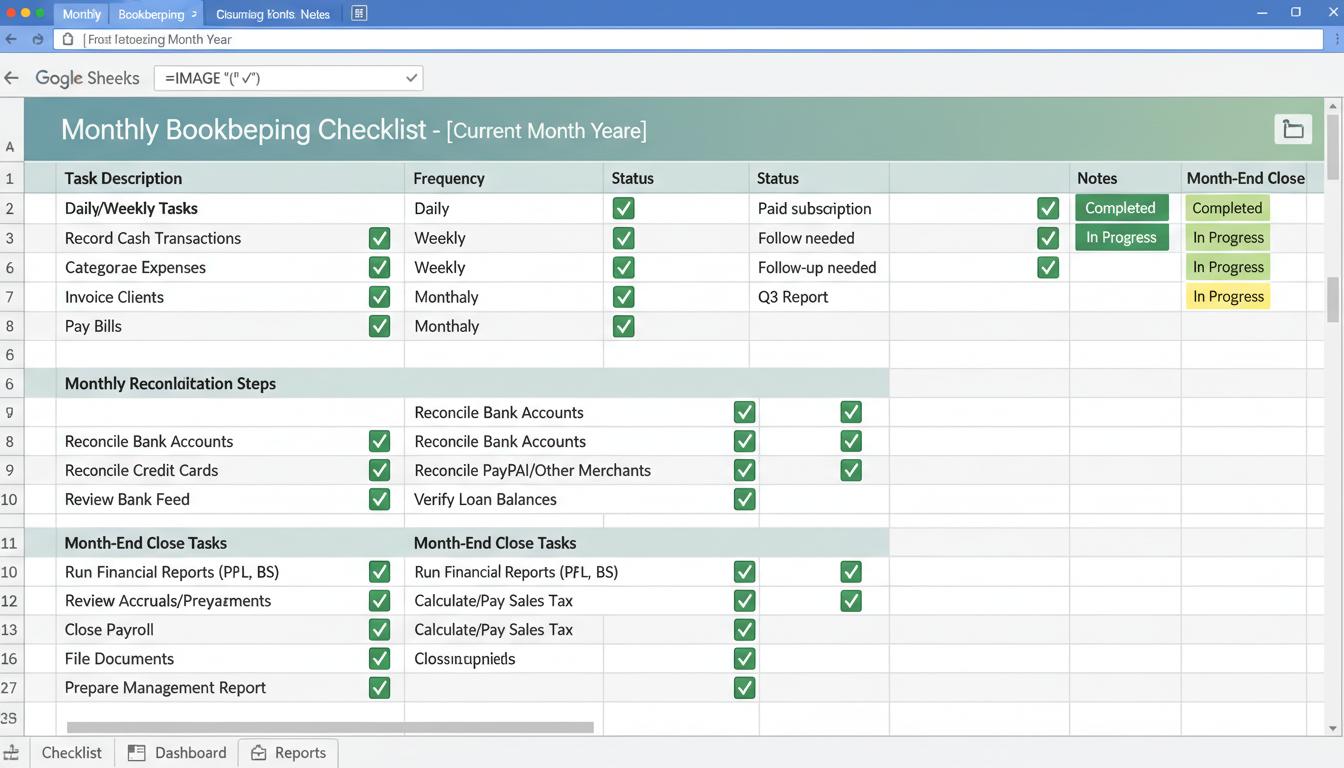
Task: Toggle the checkbox next to Paid subsciption
Action: click(x=1048, y=208)
